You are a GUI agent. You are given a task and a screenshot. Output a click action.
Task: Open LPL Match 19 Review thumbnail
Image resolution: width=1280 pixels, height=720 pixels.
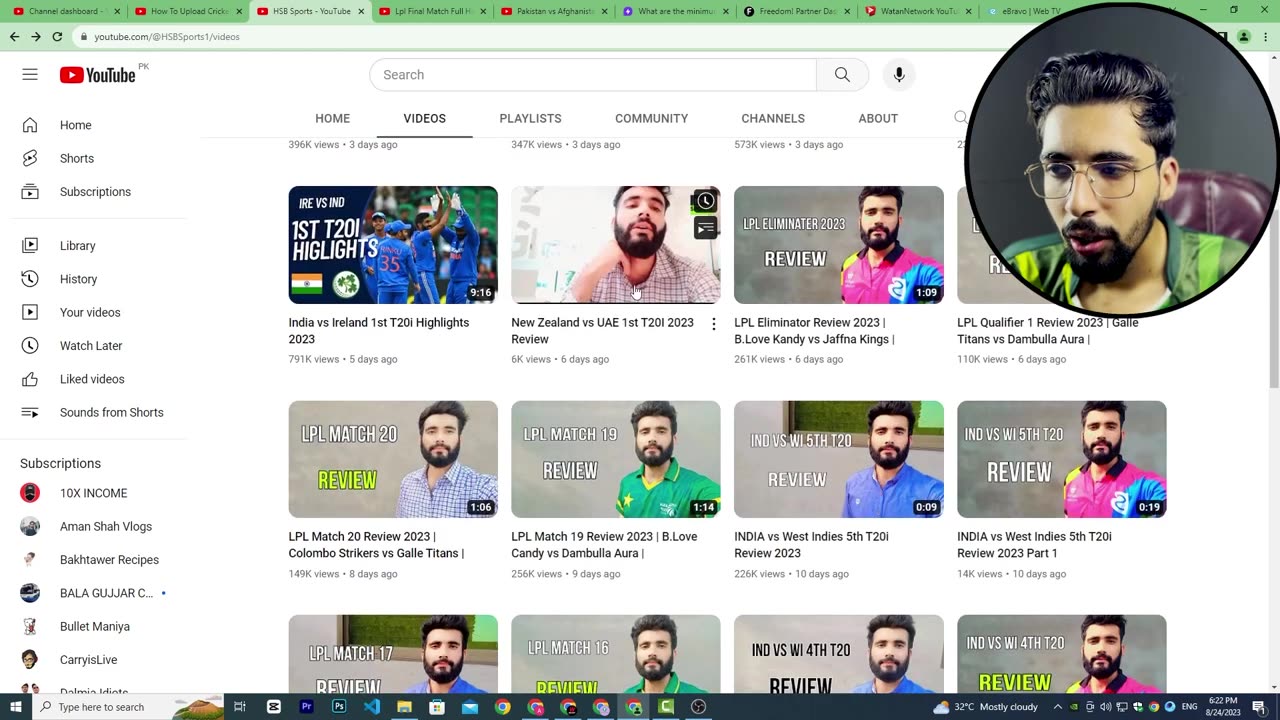point(616,459)
